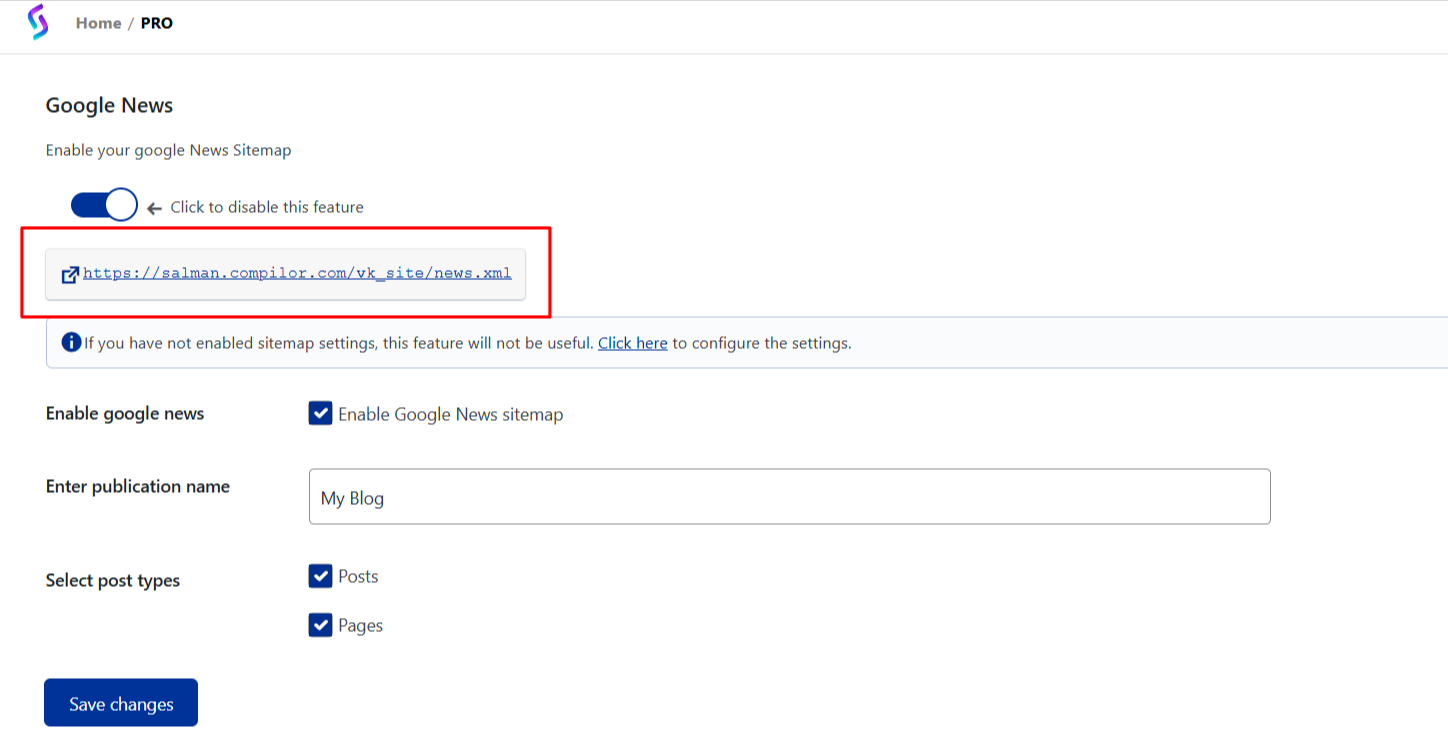Disable the Google News feature toggle
Screen dimensions: 1448x753
pos(104,206)
